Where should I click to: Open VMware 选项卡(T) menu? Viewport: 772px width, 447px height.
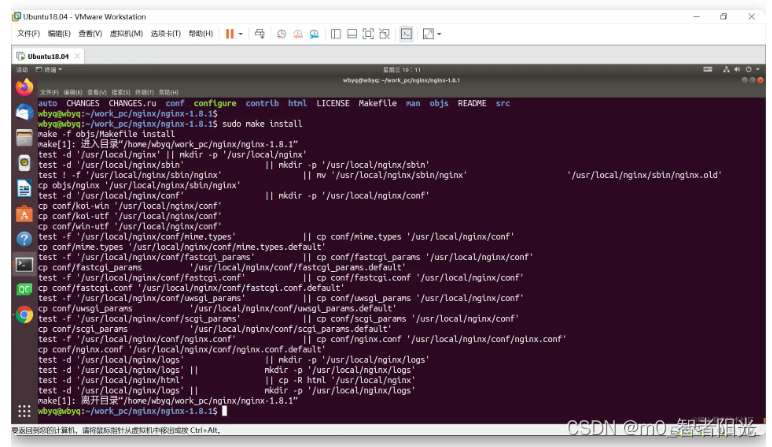click(165, 33)
